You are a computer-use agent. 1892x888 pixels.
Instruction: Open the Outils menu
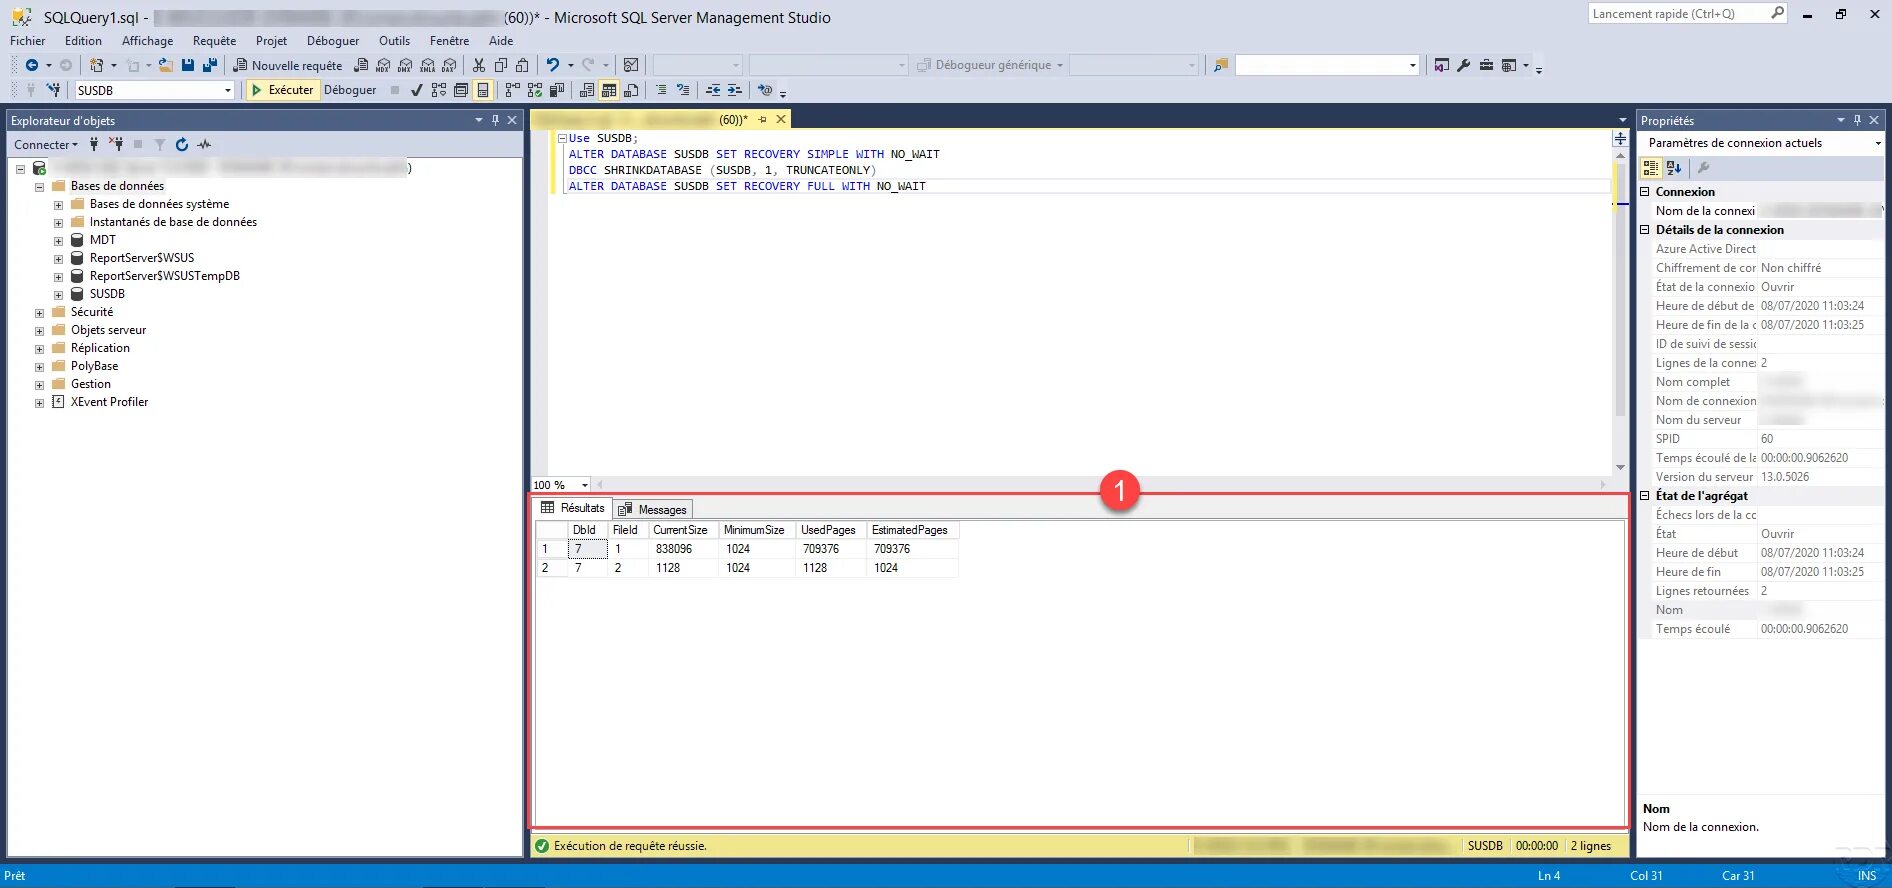click(x=394, y=41)
